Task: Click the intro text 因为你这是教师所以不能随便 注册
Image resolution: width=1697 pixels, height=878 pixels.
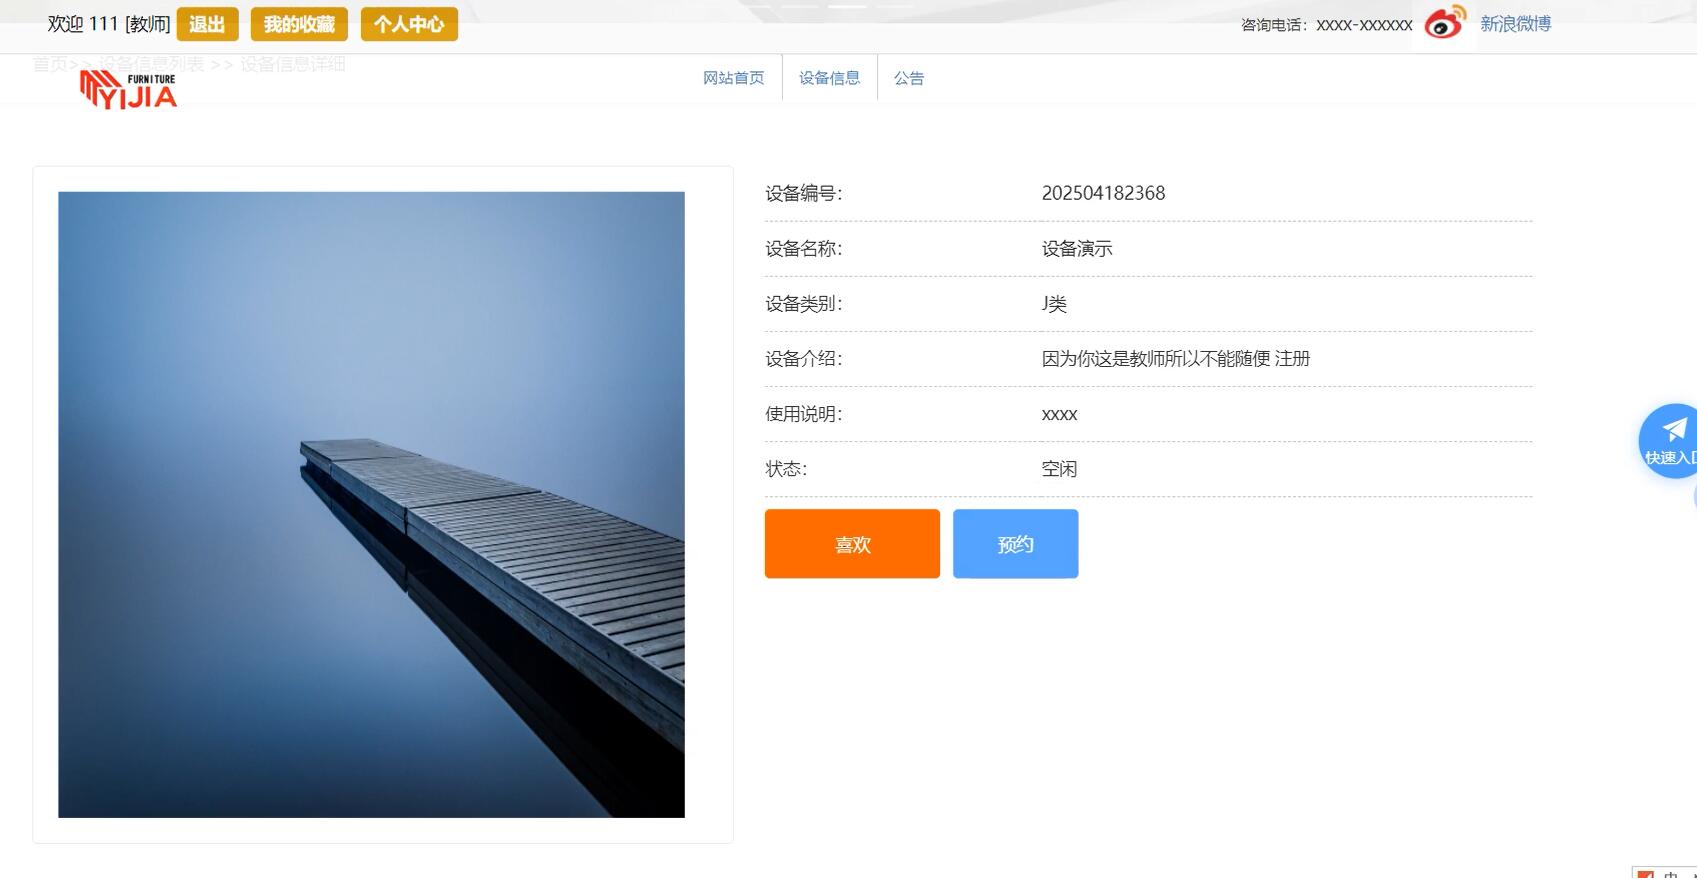Action: pos(1176,359)
